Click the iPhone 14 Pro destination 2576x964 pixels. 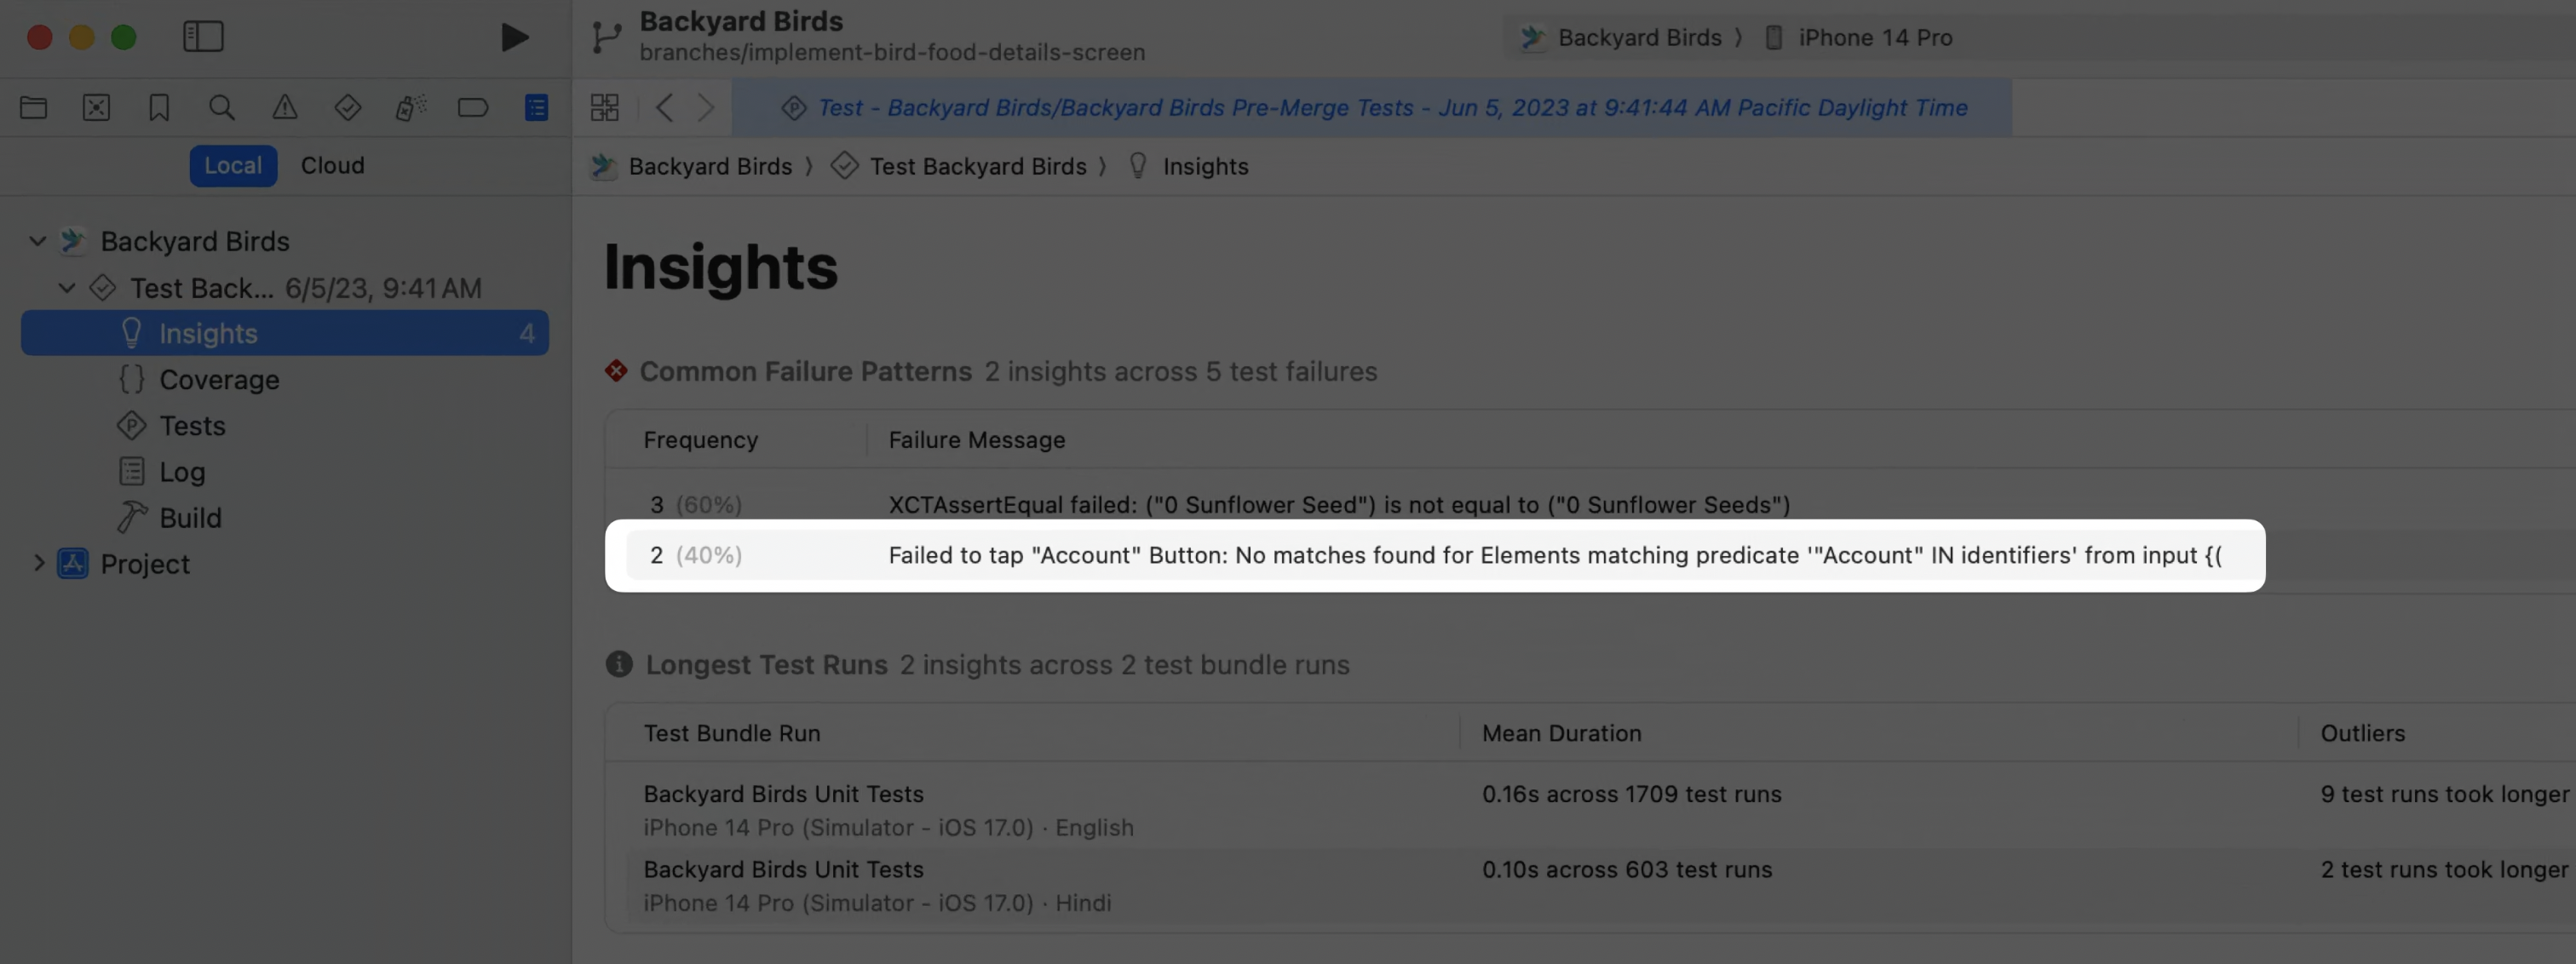coord(1874,37)
